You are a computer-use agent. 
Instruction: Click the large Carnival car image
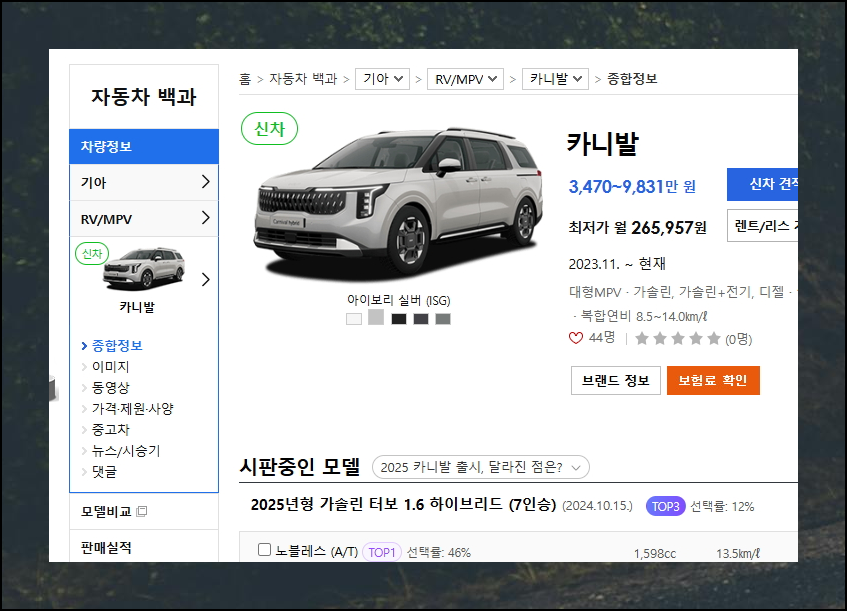(x=398, y=203)
